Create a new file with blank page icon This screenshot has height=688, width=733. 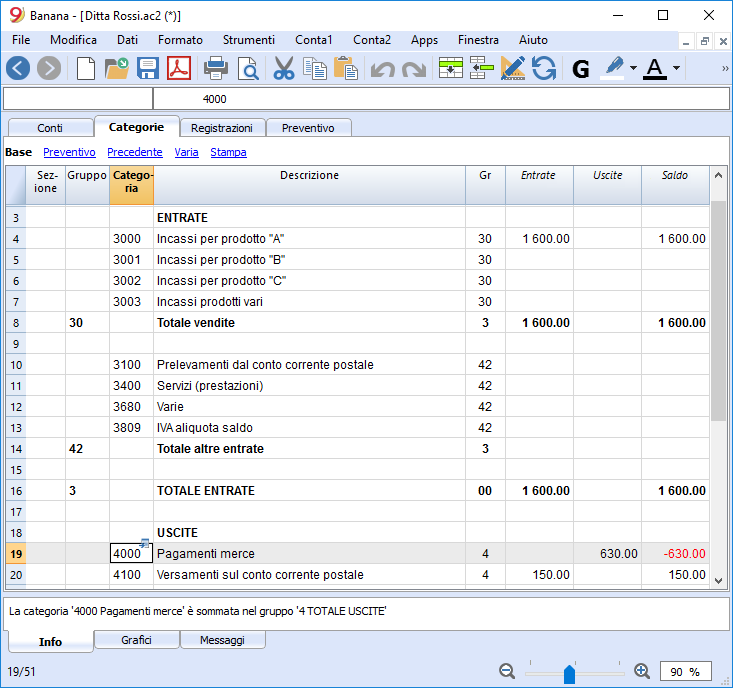(86, 68)
